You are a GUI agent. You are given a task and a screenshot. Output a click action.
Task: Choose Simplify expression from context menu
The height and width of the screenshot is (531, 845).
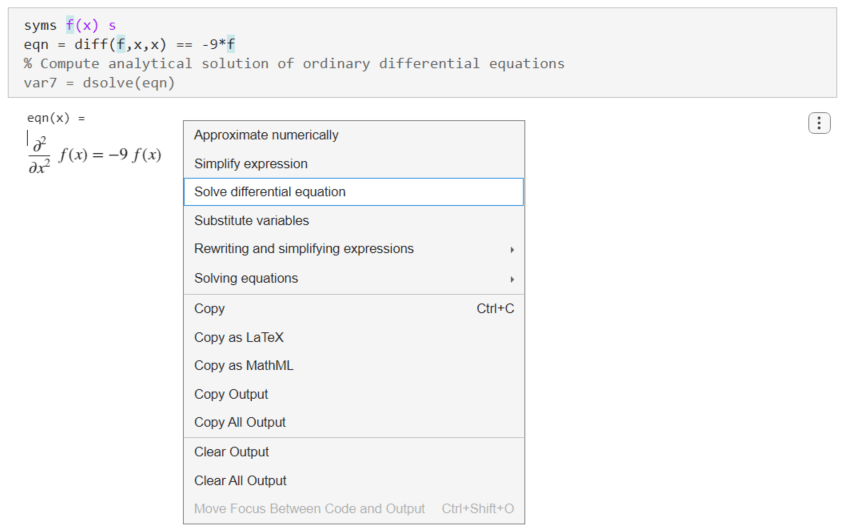[251, 164]
